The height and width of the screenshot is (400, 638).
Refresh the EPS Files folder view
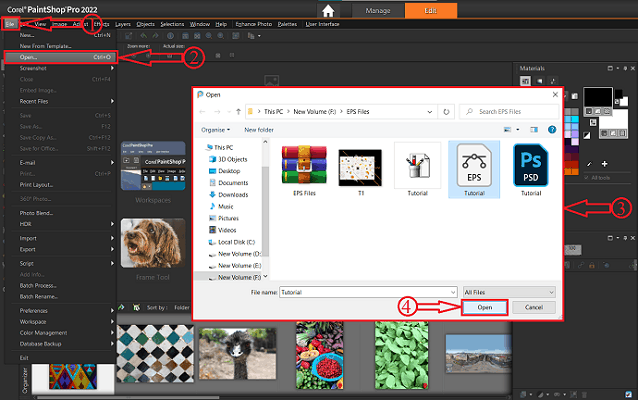click(446, 111)
